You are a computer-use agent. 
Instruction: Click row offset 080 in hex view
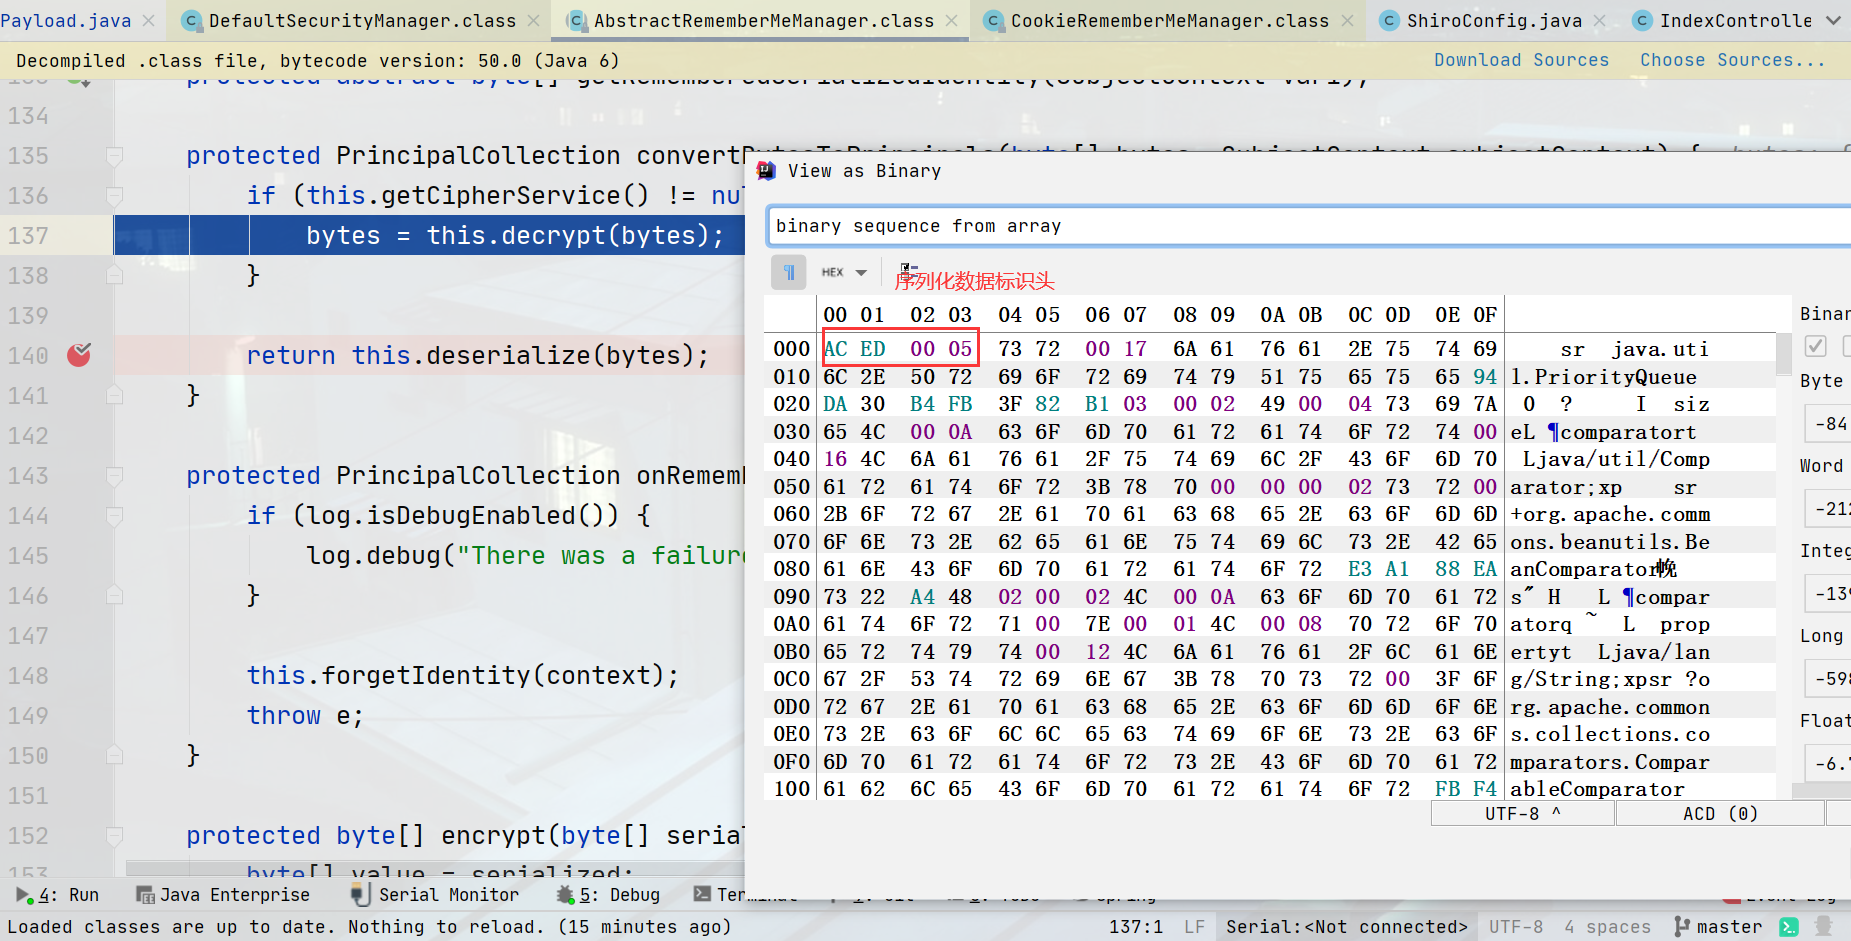791,569
